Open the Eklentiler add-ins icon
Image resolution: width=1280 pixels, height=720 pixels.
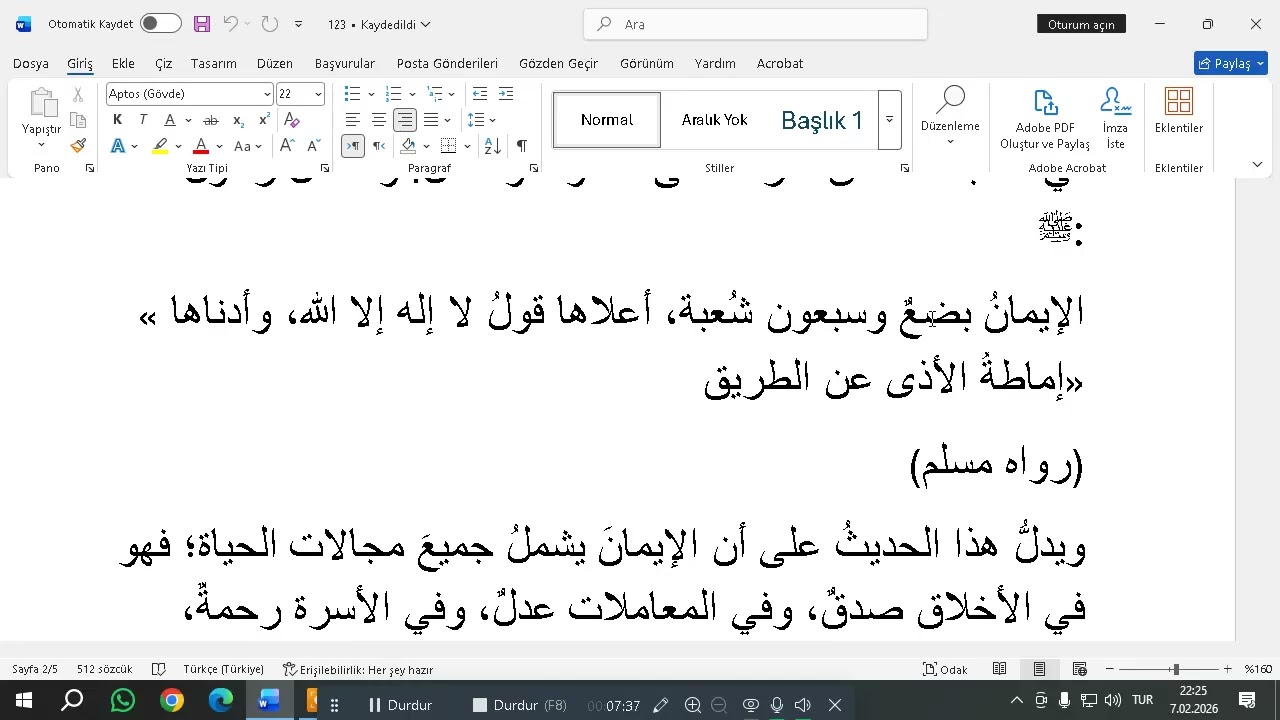1179,111
